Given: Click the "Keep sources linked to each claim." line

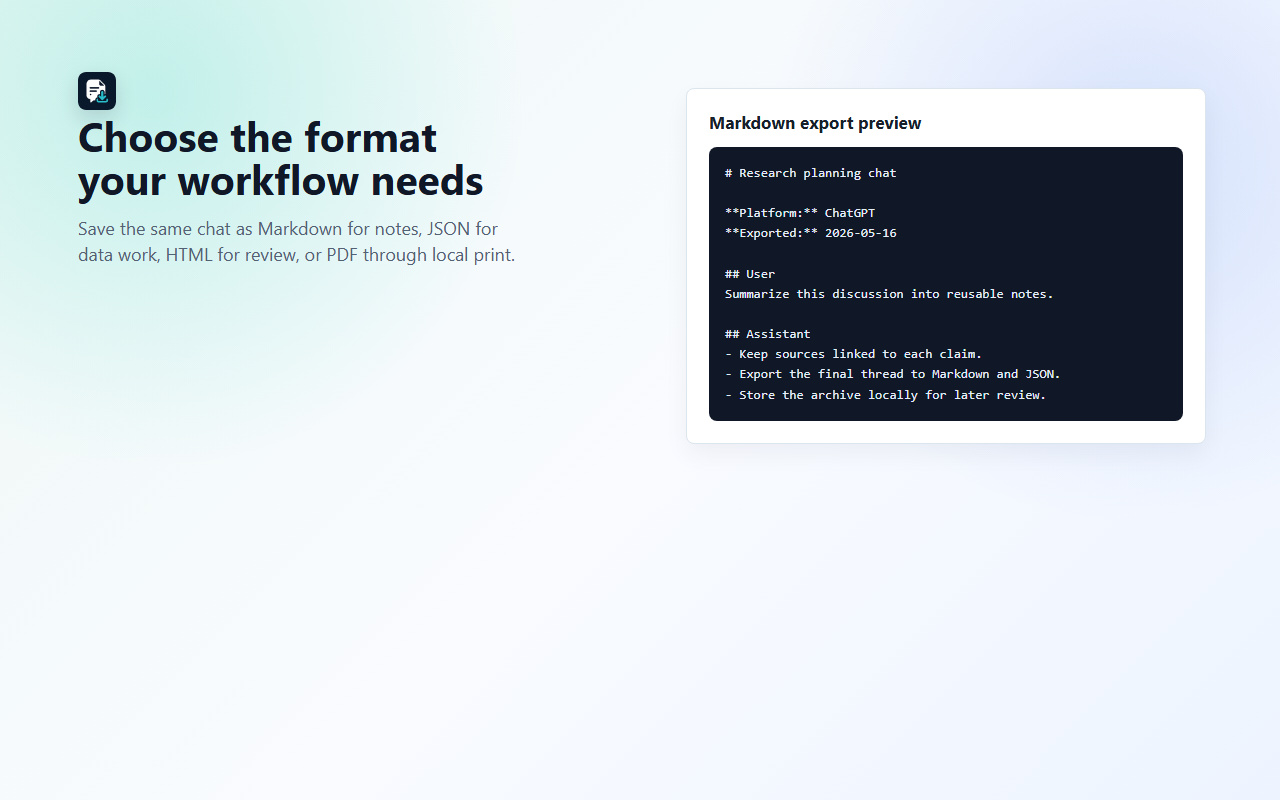Looking at the screenshot, I should (x=854, y=354).
